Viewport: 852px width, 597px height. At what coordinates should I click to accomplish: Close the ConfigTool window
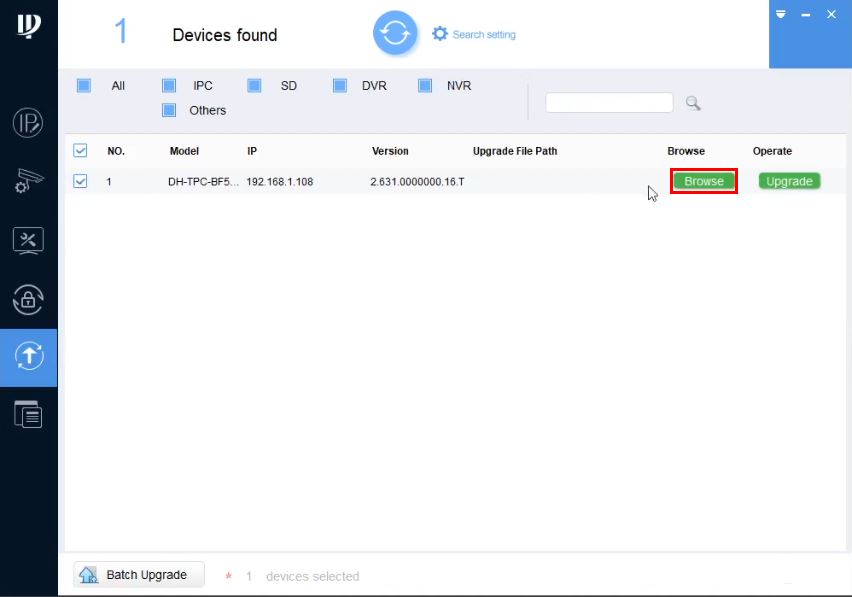point(831,15)
